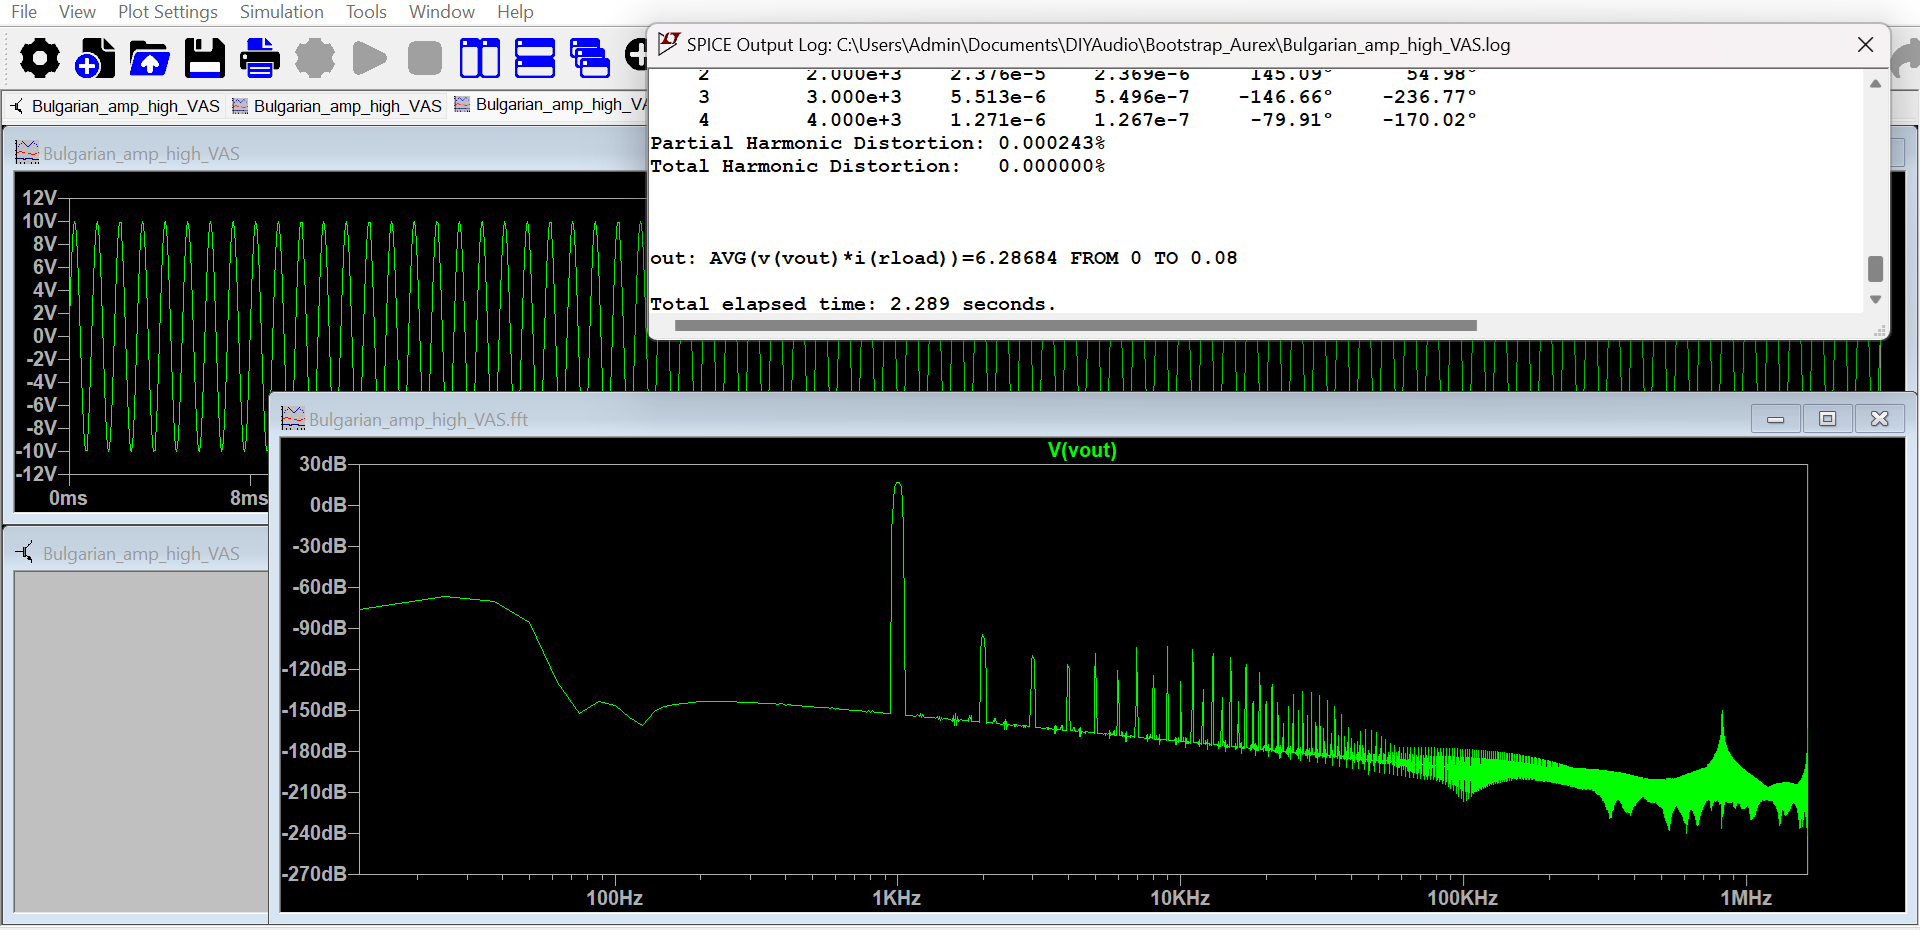
Task: Click the 4.000e+3 harmonic row
Action: tap(1087, 120)
